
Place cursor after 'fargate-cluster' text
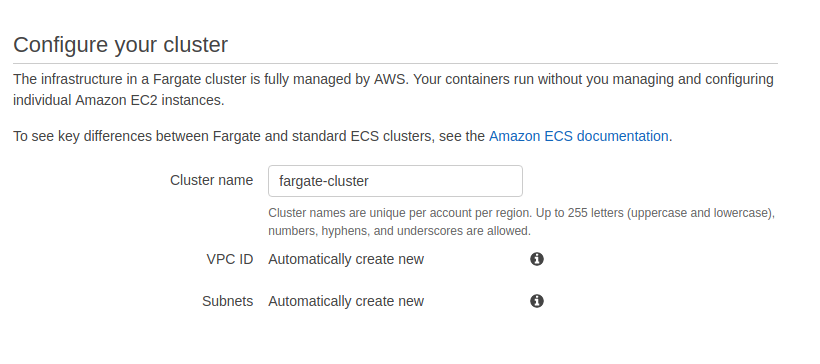point(370,181)
